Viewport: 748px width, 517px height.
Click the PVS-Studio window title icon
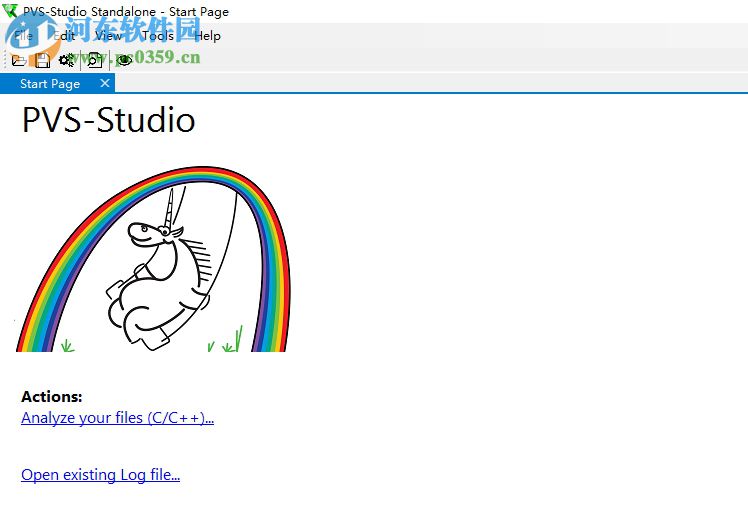tap(10, 10)
